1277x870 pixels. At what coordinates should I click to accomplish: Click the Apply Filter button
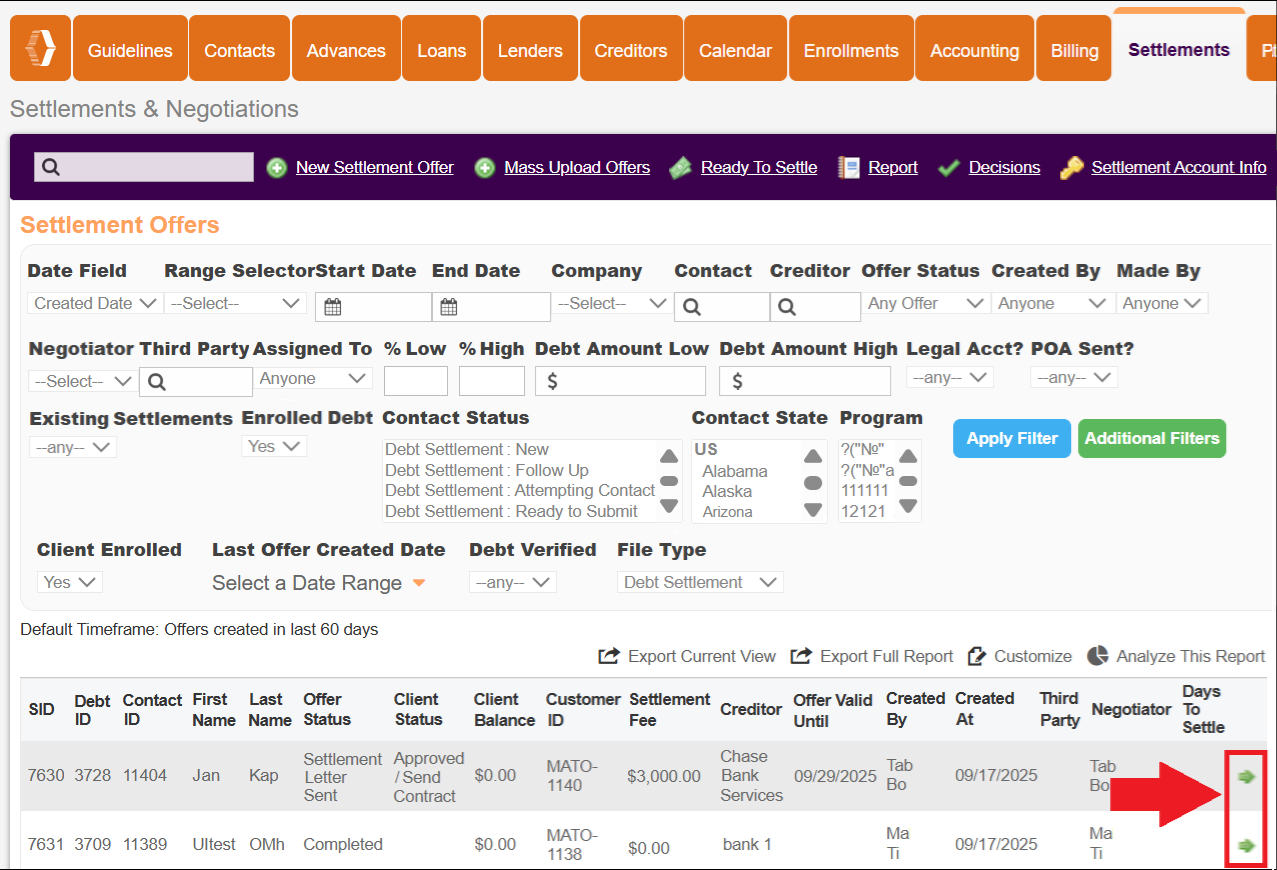pos(1012,438)
